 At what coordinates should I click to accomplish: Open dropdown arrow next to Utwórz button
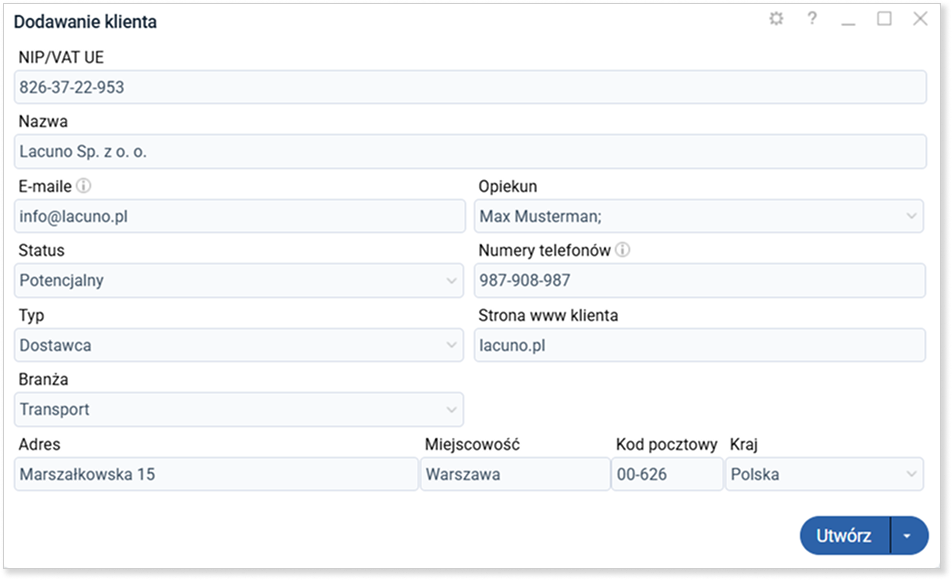tap(908, 536)
